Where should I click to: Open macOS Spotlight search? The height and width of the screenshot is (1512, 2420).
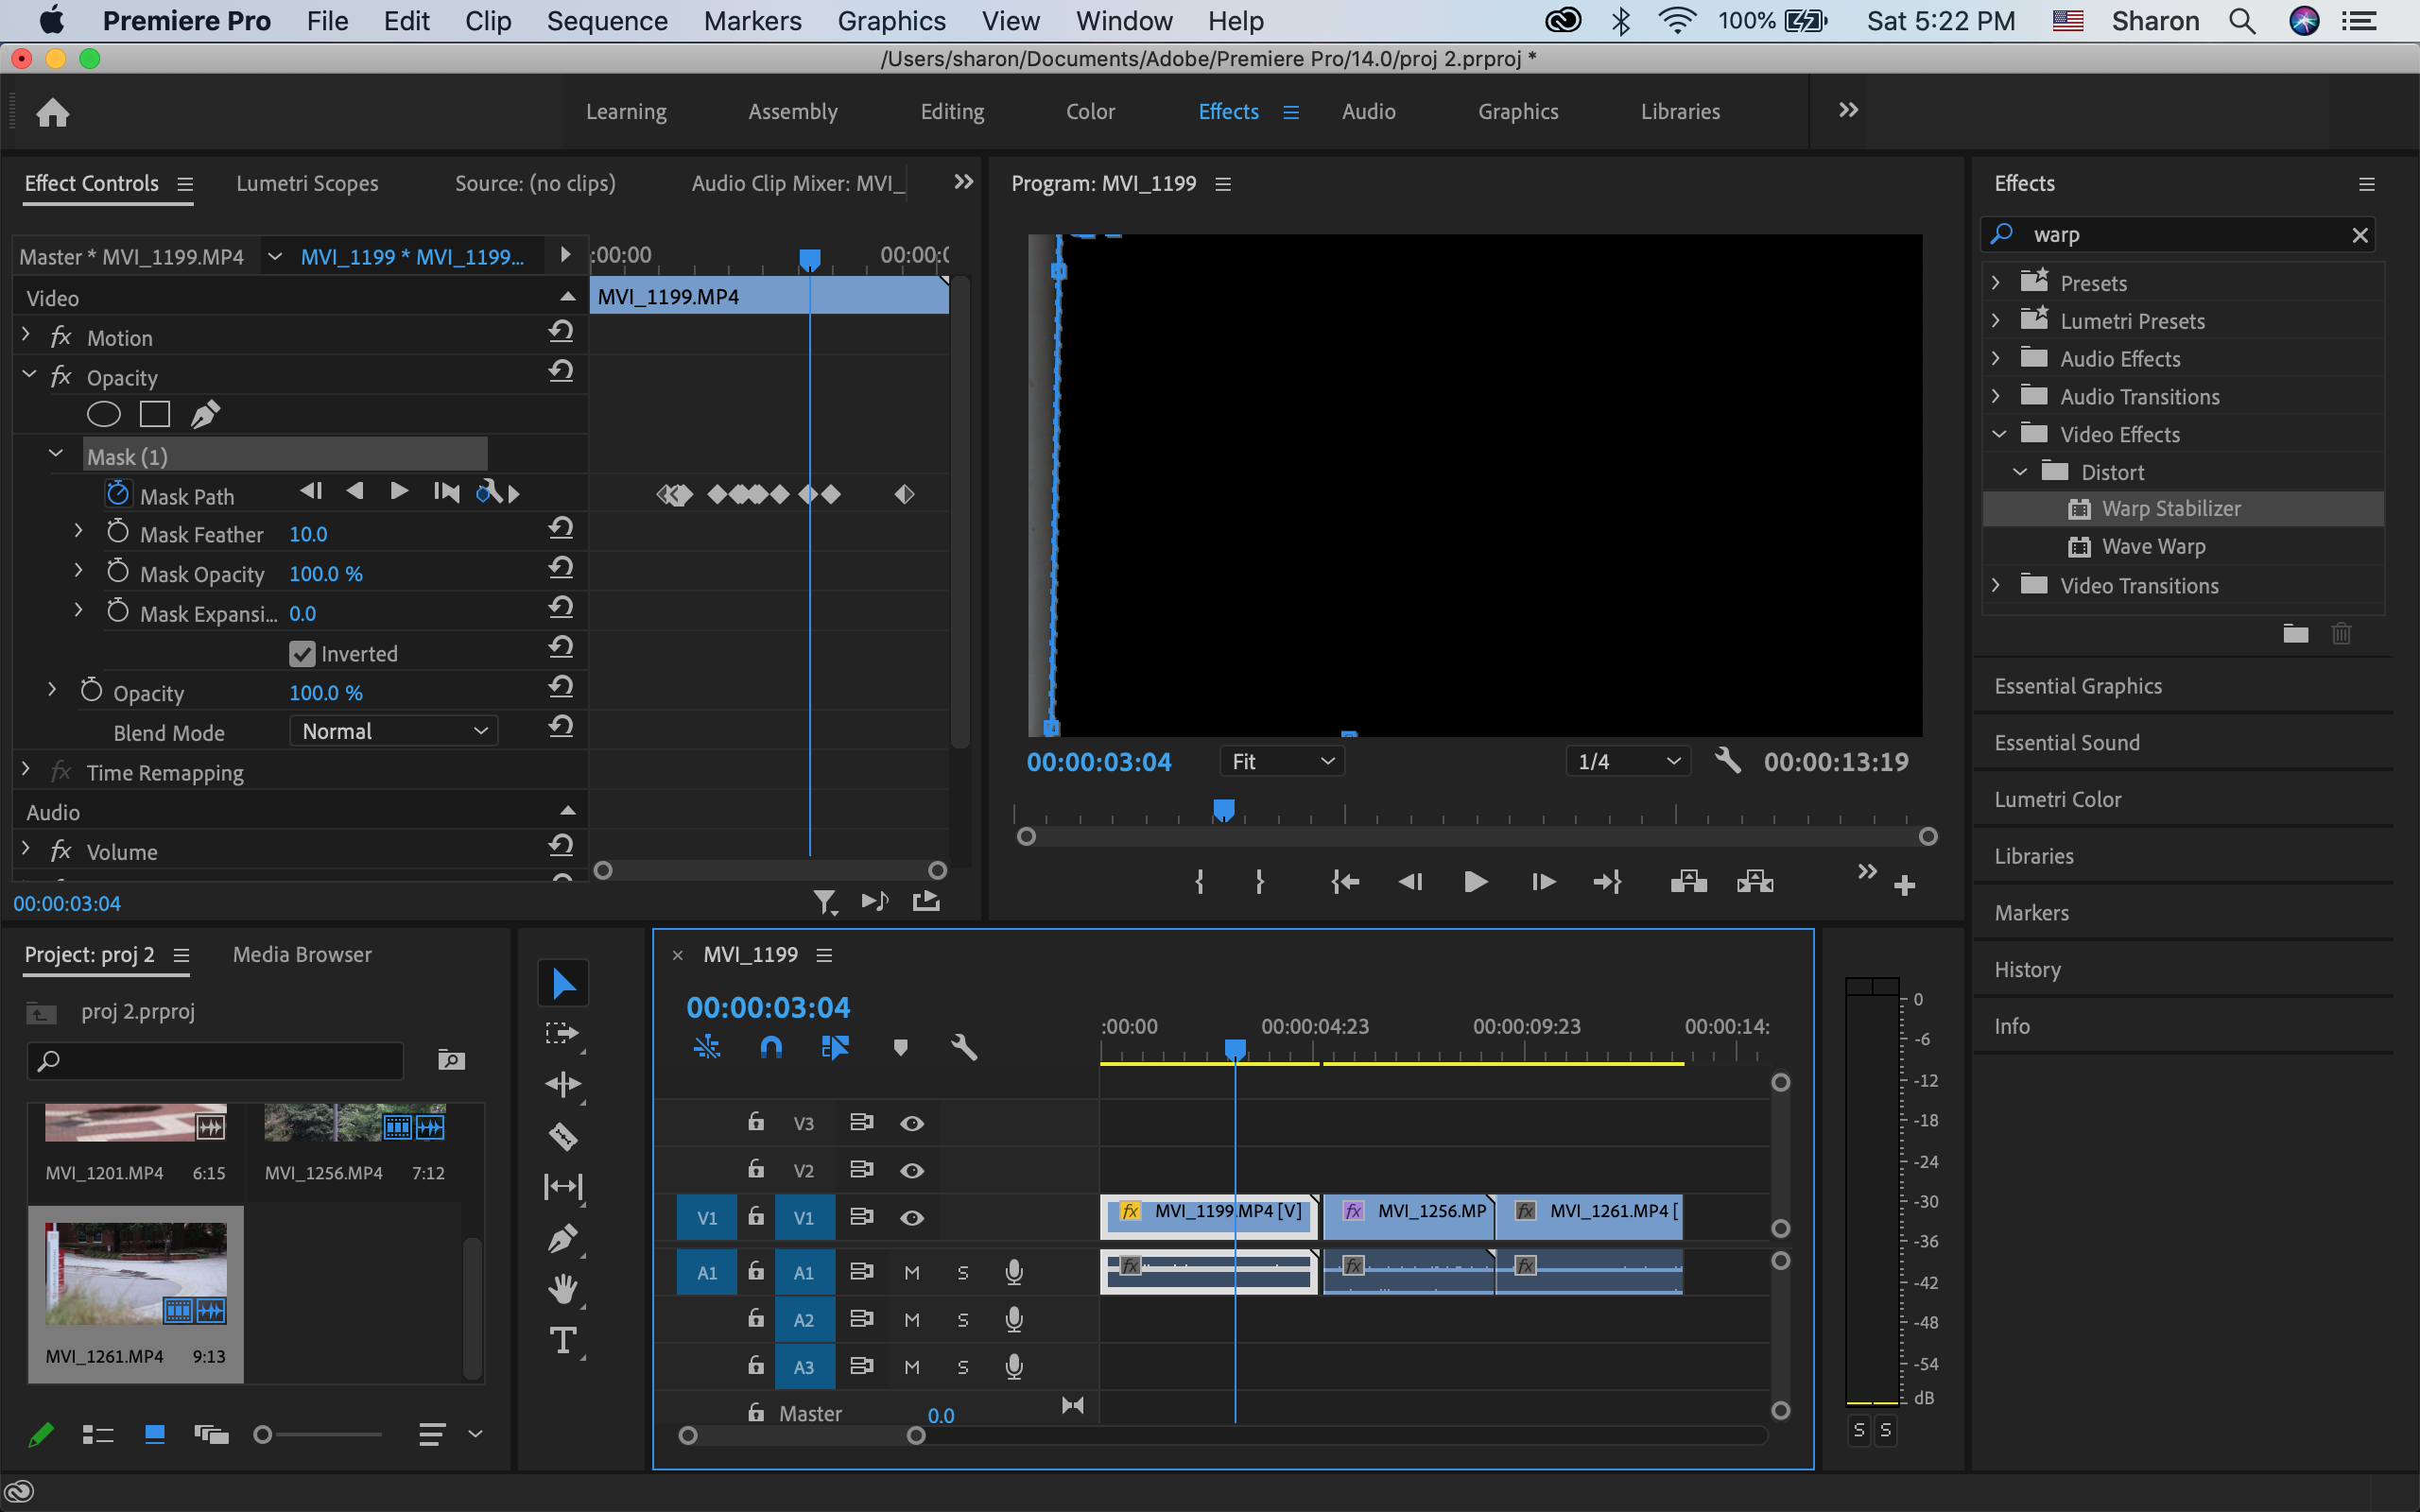(2242, 21)
